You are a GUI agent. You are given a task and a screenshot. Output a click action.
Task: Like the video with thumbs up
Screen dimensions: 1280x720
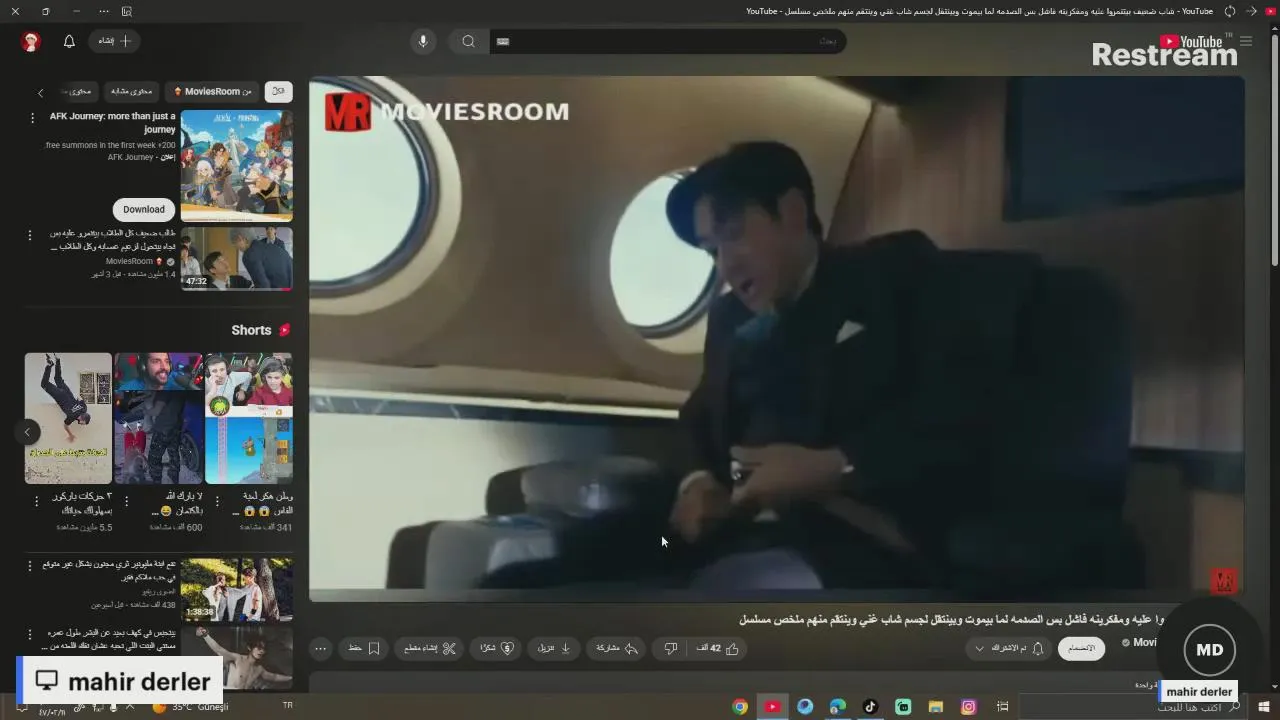click(718, 648)
